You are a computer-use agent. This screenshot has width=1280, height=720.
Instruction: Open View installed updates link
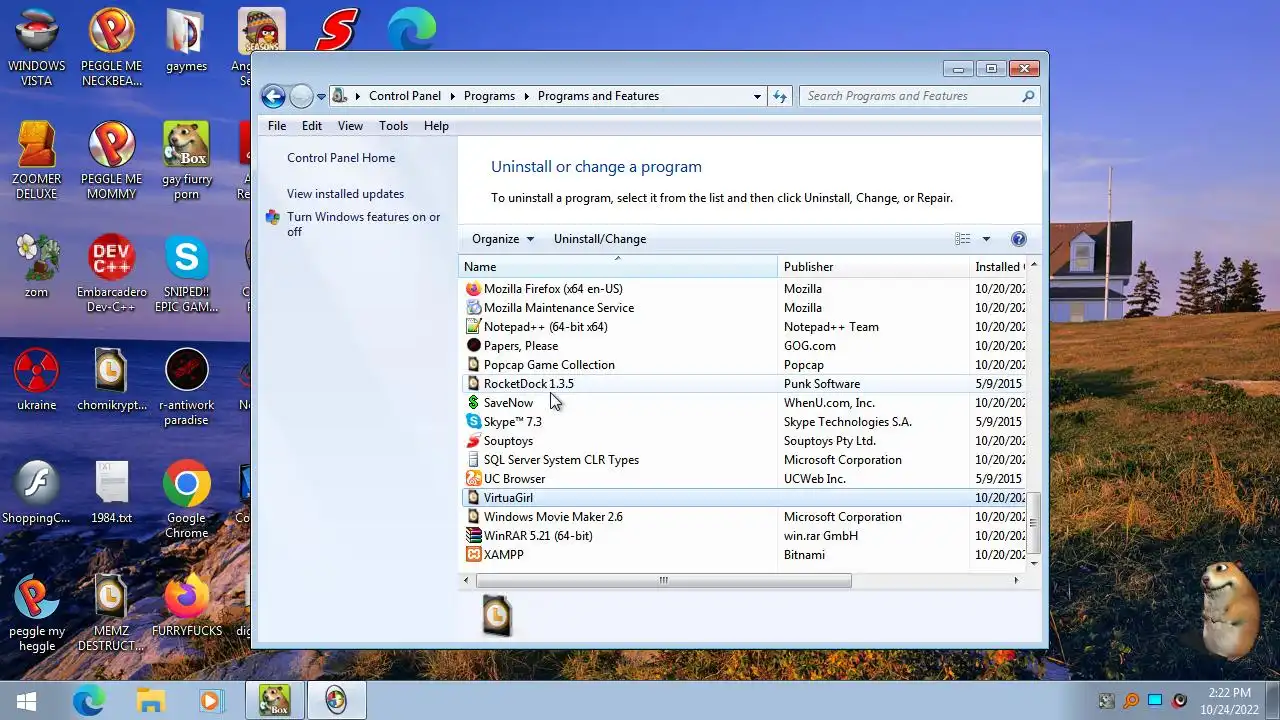point(345,194)
